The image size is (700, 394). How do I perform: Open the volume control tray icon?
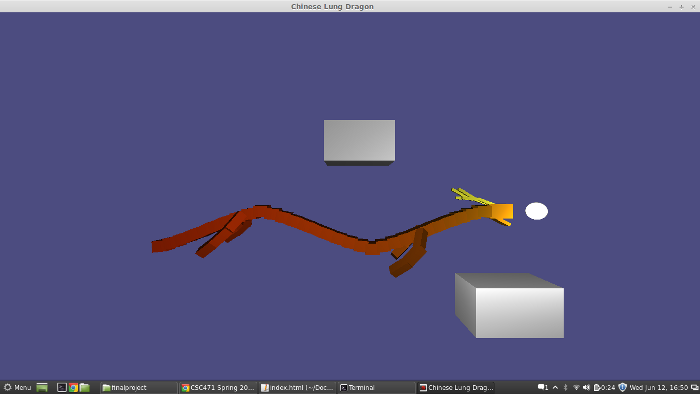[586, 387]
